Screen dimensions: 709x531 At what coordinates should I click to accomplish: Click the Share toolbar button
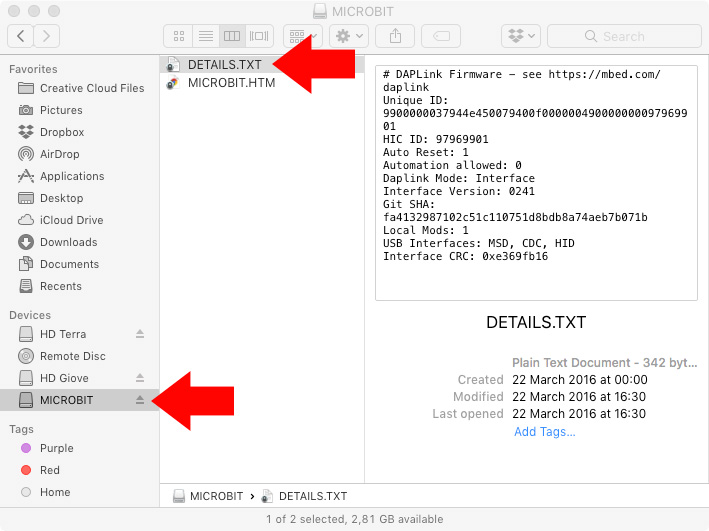[395, 36]
